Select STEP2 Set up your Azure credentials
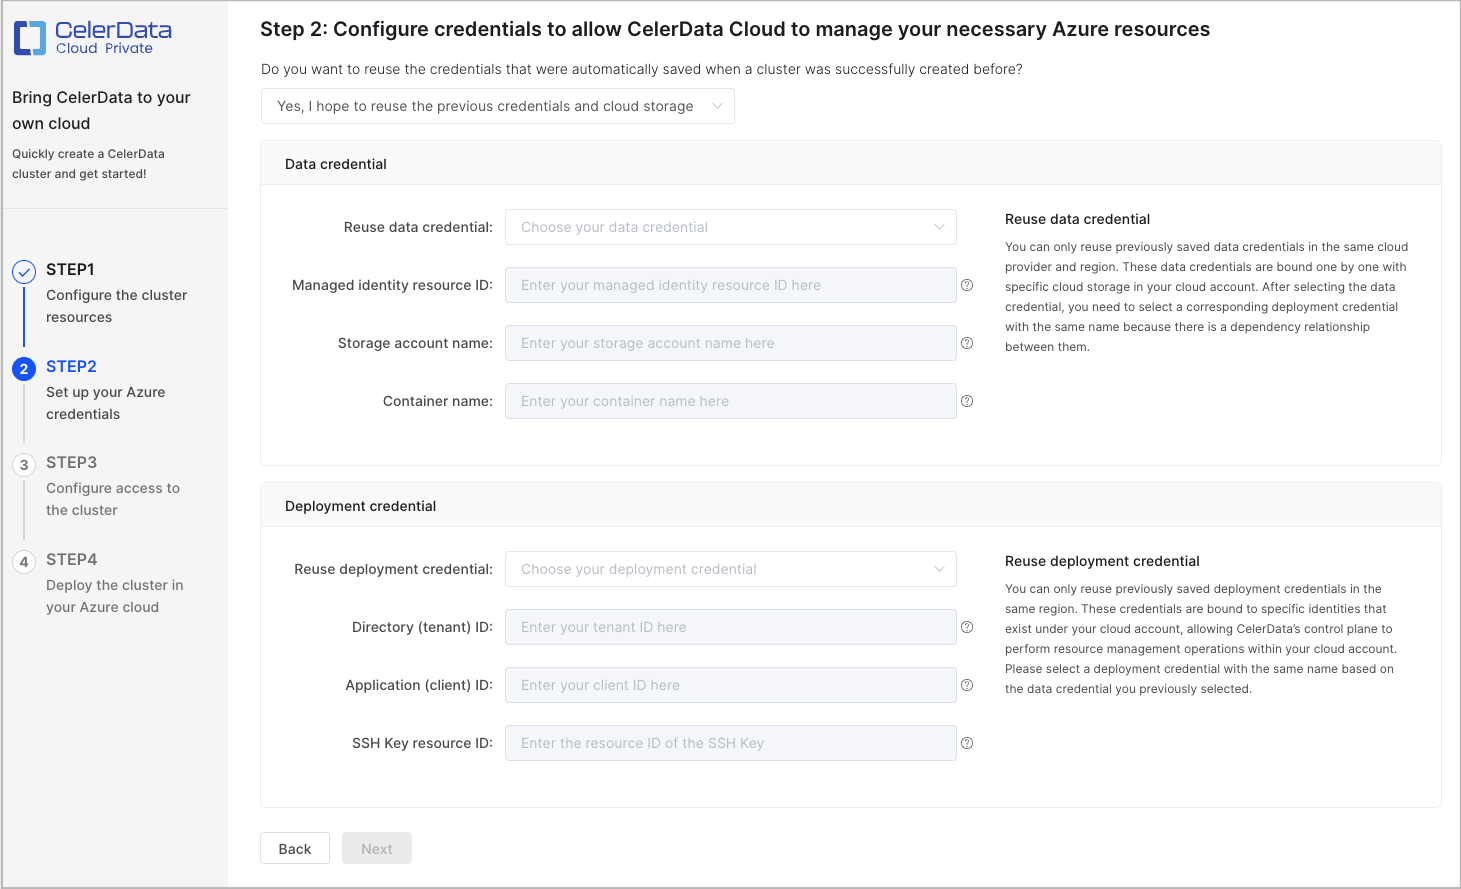1461x889 pixels. [x=105, y=390]
